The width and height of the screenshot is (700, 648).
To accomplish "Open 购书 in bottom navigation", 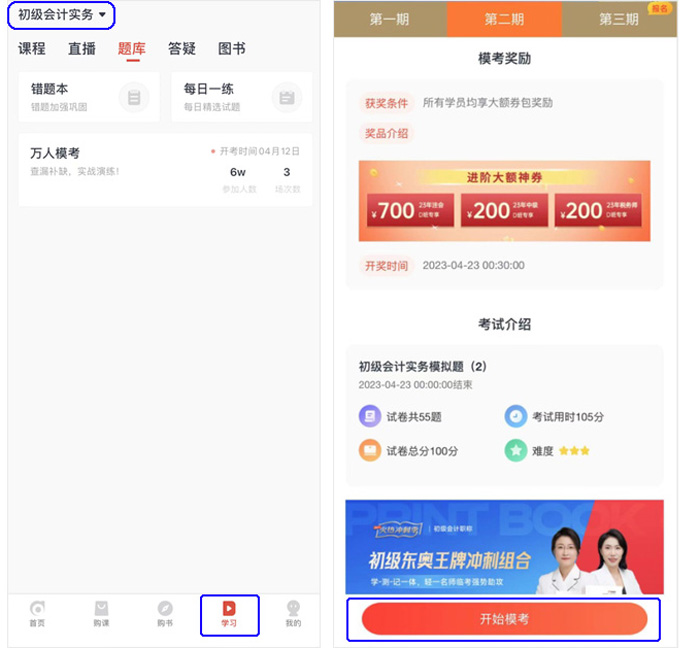I will coord(165,609).
